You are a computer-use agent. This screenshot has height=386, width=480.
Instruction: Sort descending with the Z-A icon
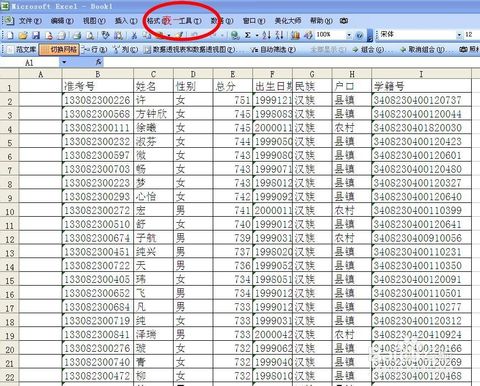point(279,35)
